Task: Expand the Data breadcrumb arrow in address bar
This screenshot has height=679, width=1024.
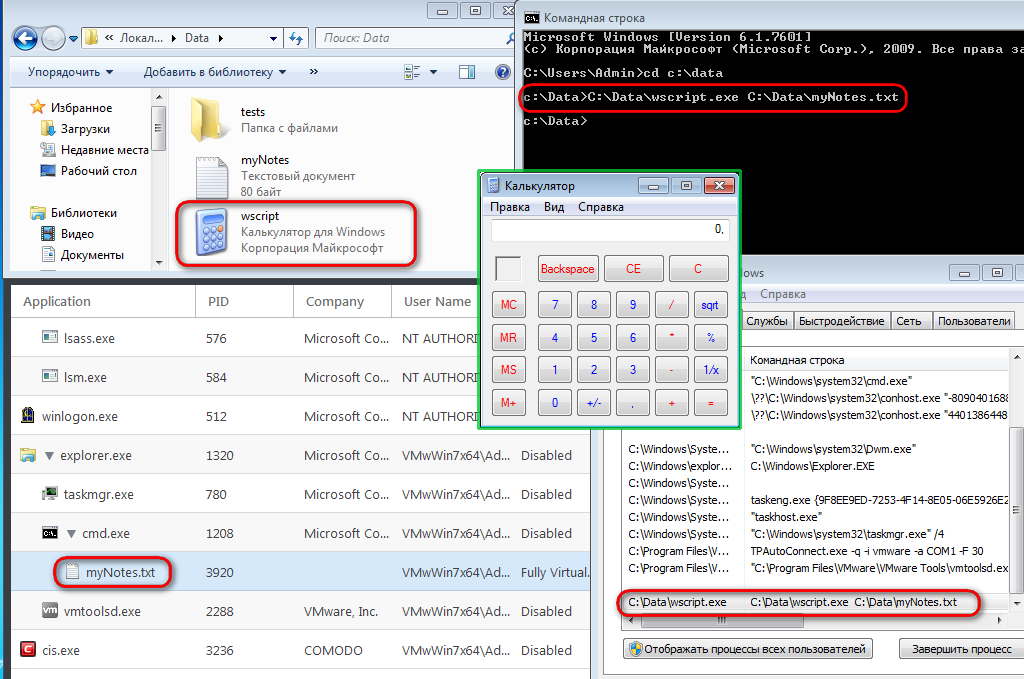Action: coord(221,39)
